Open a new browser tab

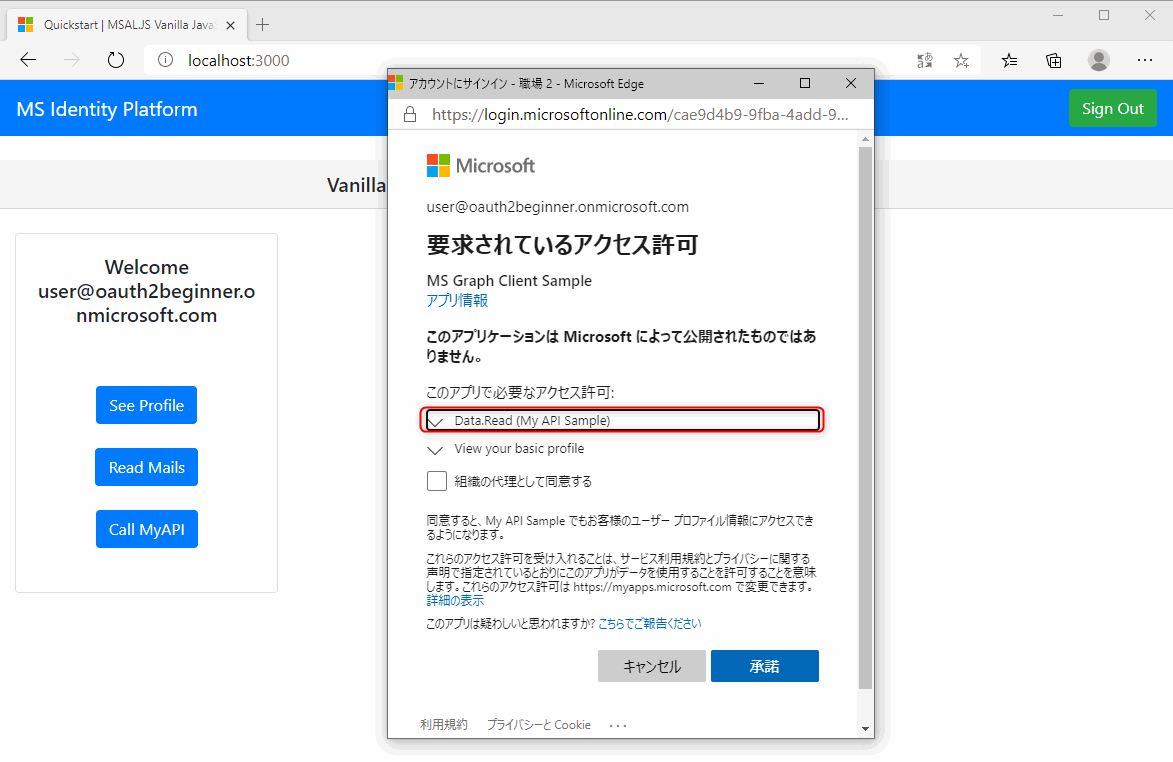tap(263, 25)
